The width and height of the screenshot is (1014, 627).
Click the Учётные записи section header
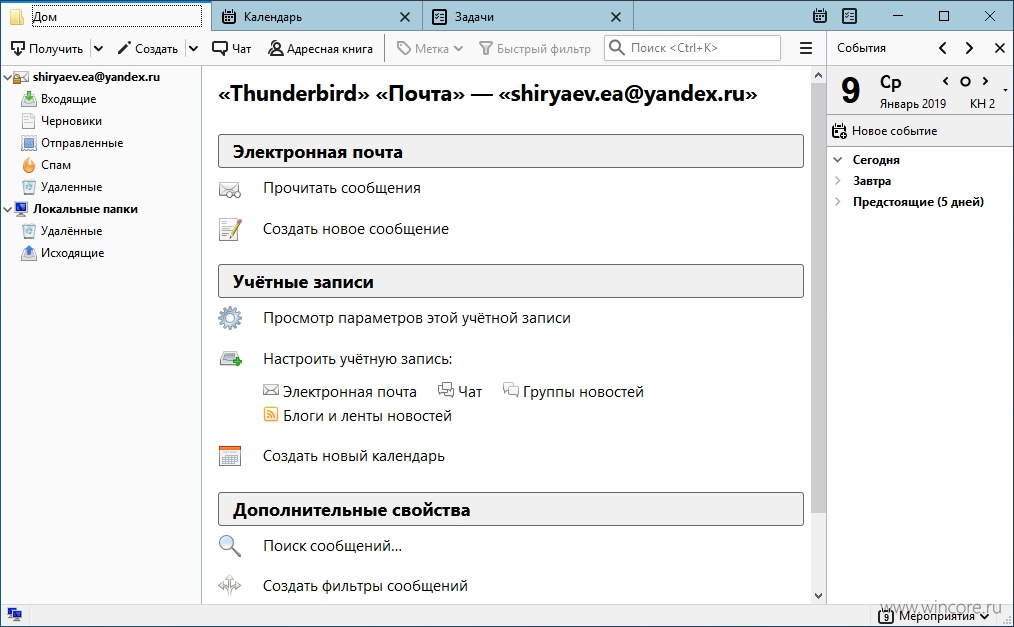pyautogui.click(x=511, y=281)
